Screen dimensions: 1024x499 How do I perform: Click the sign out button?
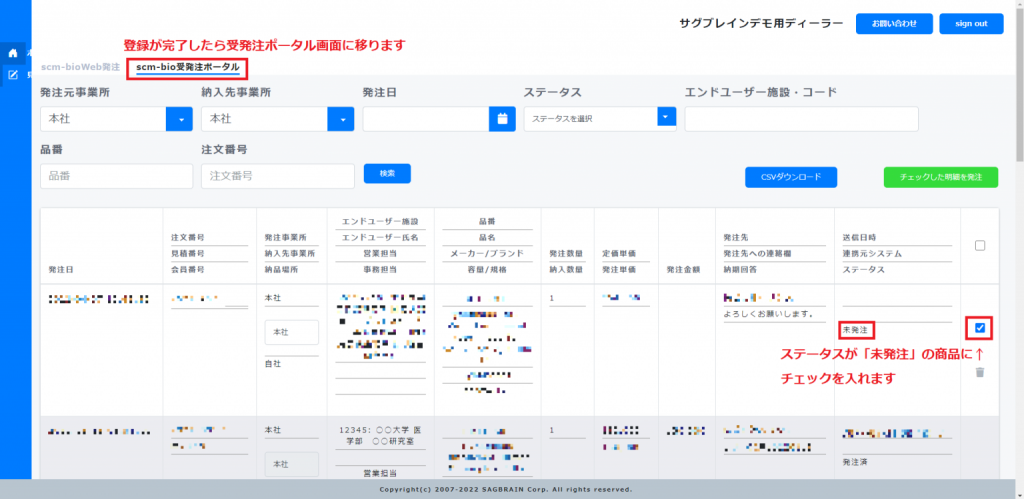971,24
